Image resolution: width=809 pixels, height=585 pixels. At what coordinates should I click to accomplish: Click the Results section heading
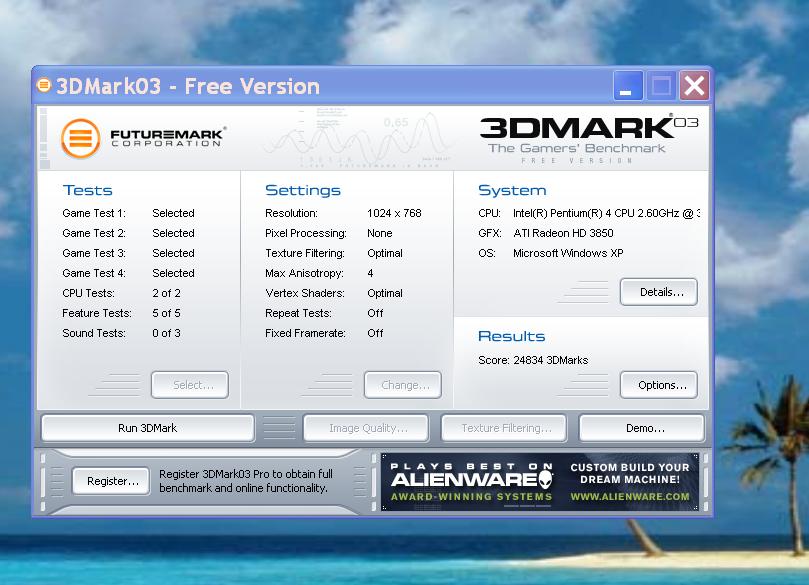[x=511, y=336]
